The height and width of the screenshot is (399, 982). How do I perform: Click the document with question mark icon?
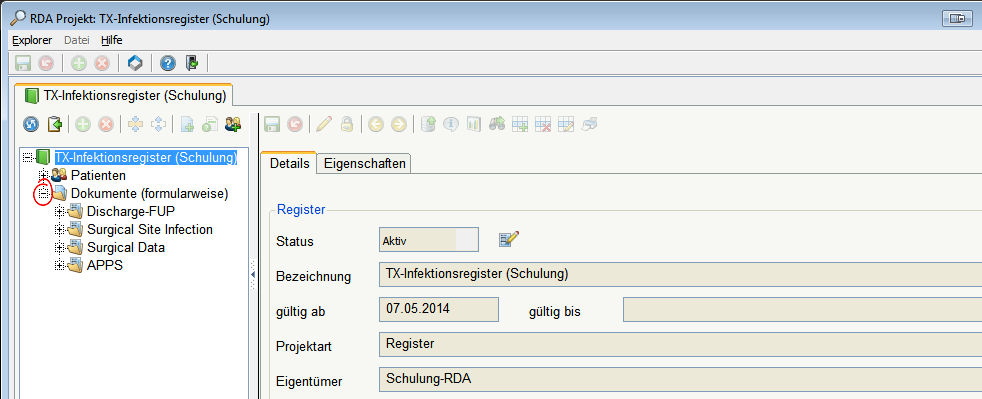(209, 125)
